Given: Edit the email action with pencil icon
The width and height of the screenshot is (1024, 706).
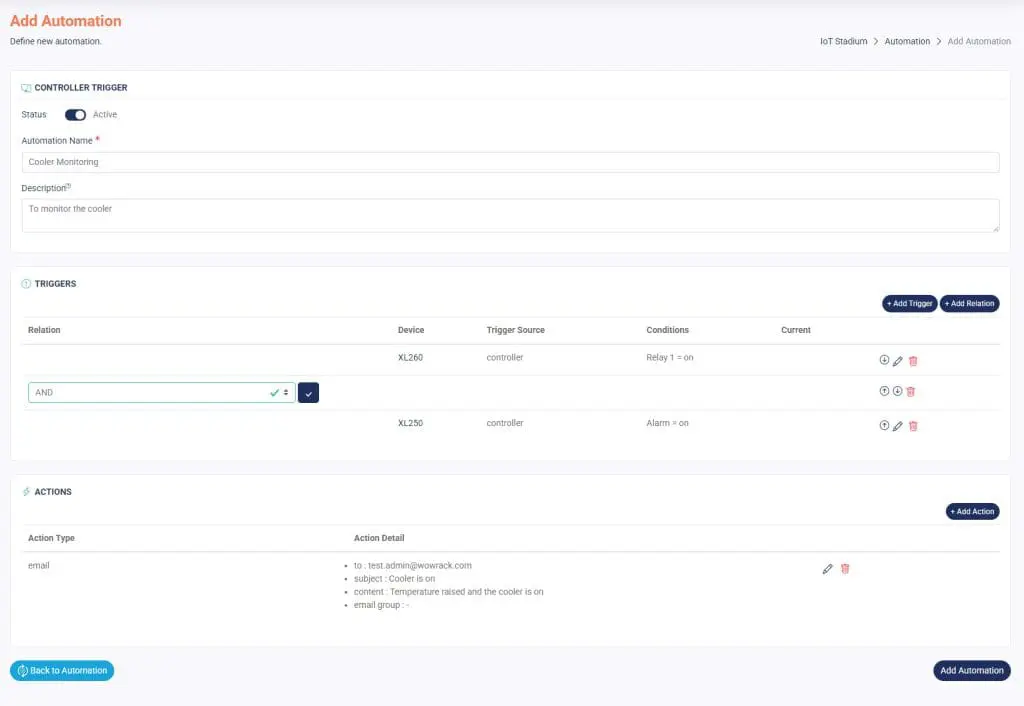Looking at the screenshot, I should 827,568.
